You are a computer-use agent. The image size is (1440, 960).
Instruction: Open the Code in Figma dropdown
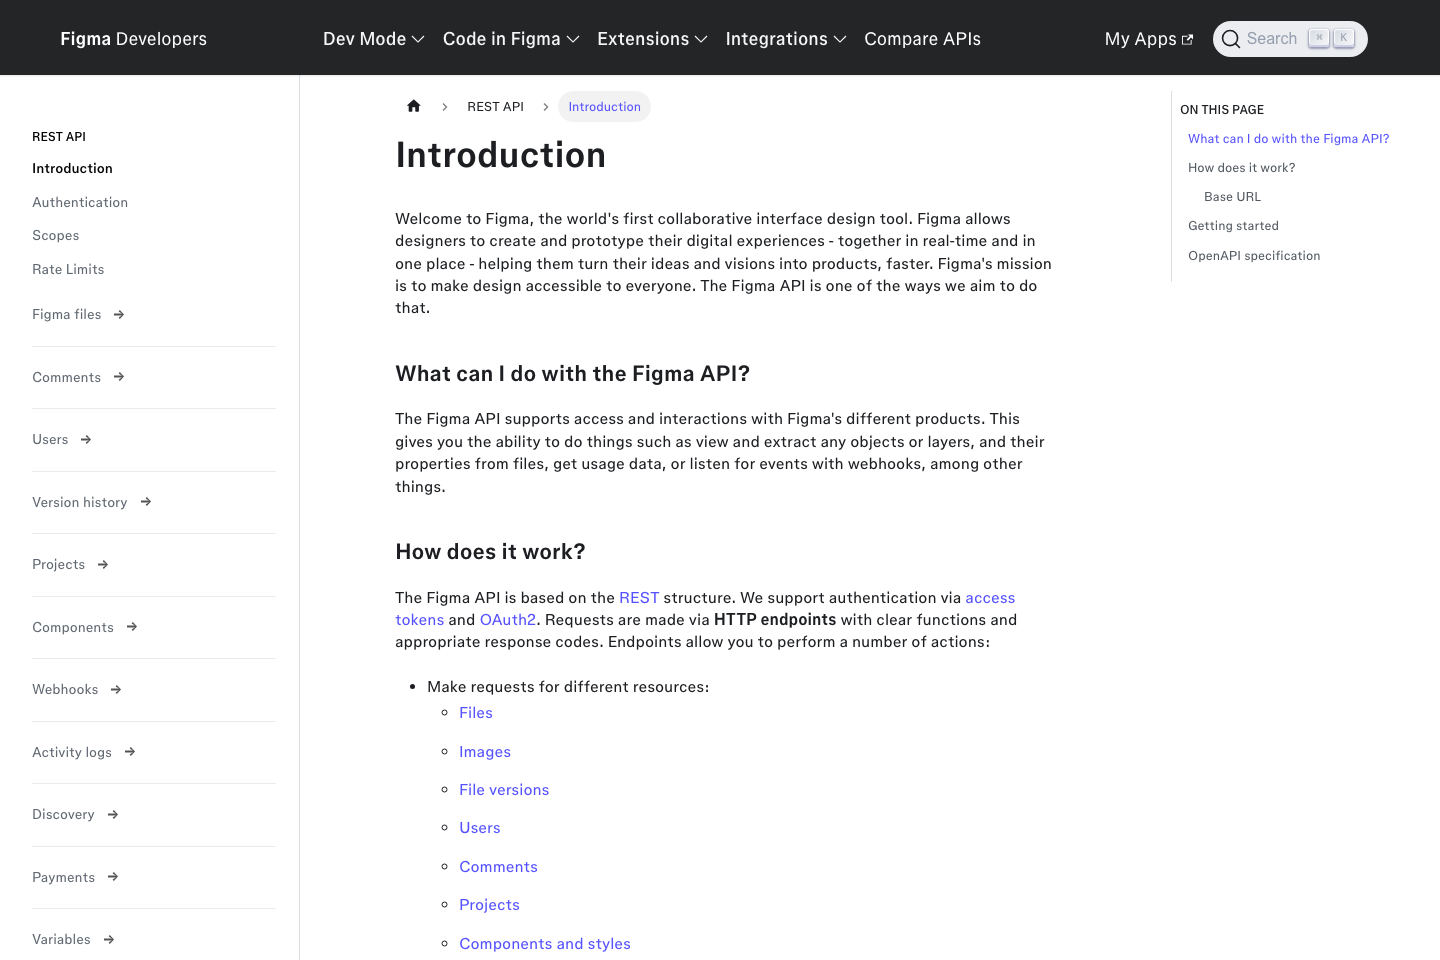tap(510, 38)
